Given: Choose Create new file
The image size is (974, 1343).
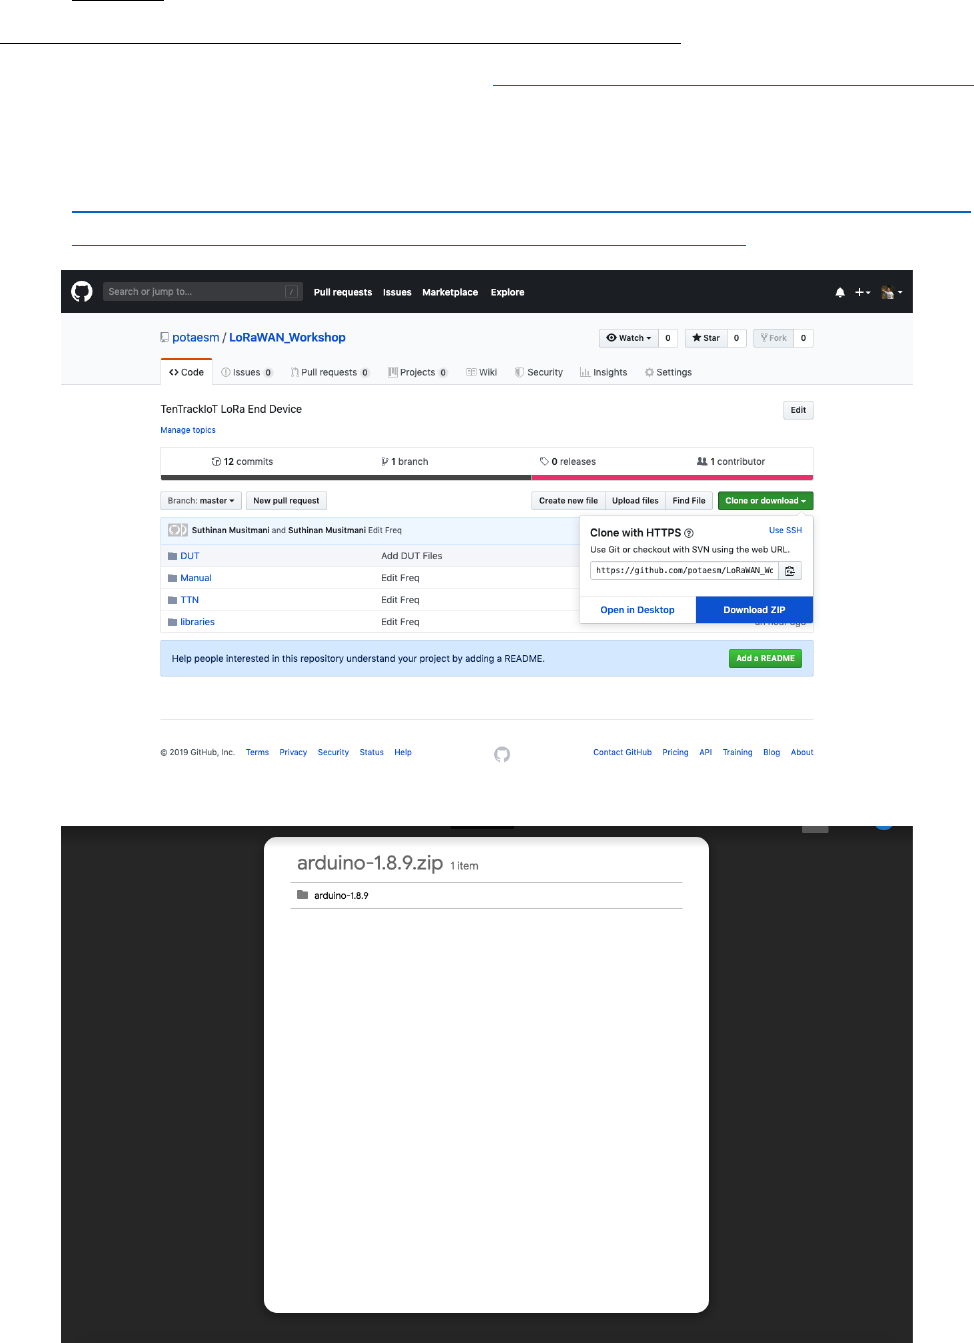Looking at the screenshot, I should 568,501.
